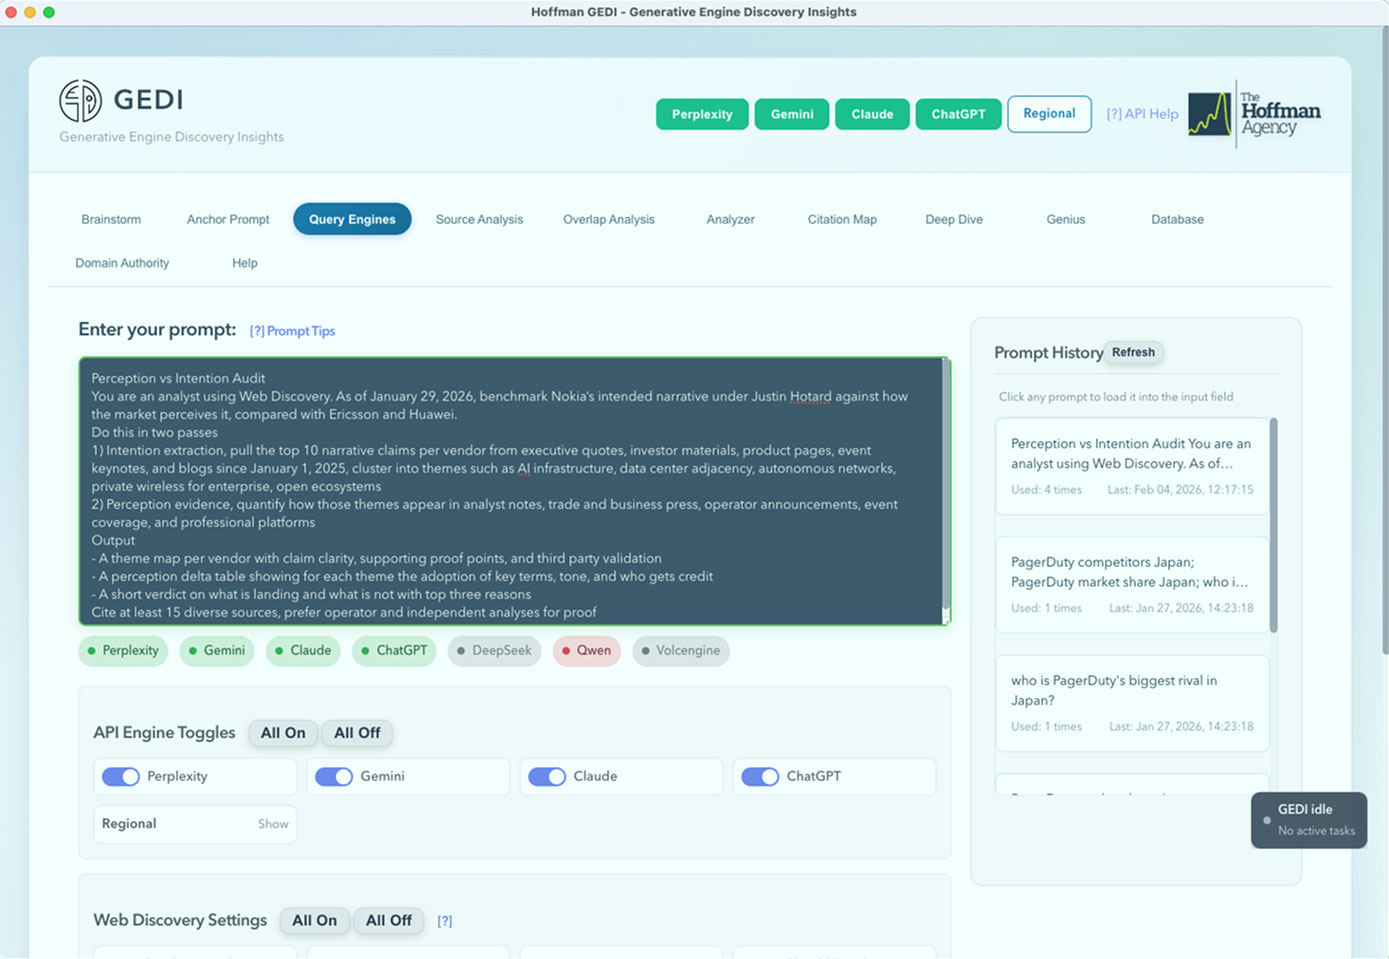Image resolution: width=1389 pixels, height=959 pixels.
Task: Open the Anchor Prompt tab
Action: click(228, 219)
